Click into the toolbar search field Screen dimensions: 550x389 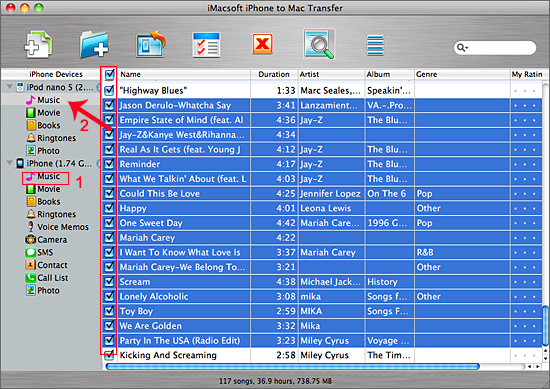[495, 47]
